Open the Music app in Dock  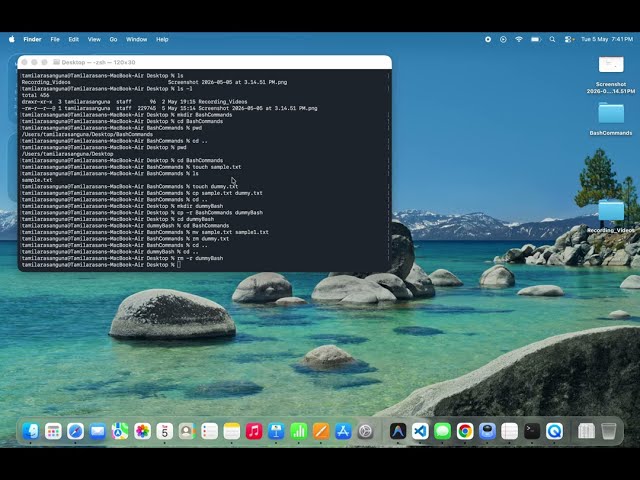pos(254,431)
